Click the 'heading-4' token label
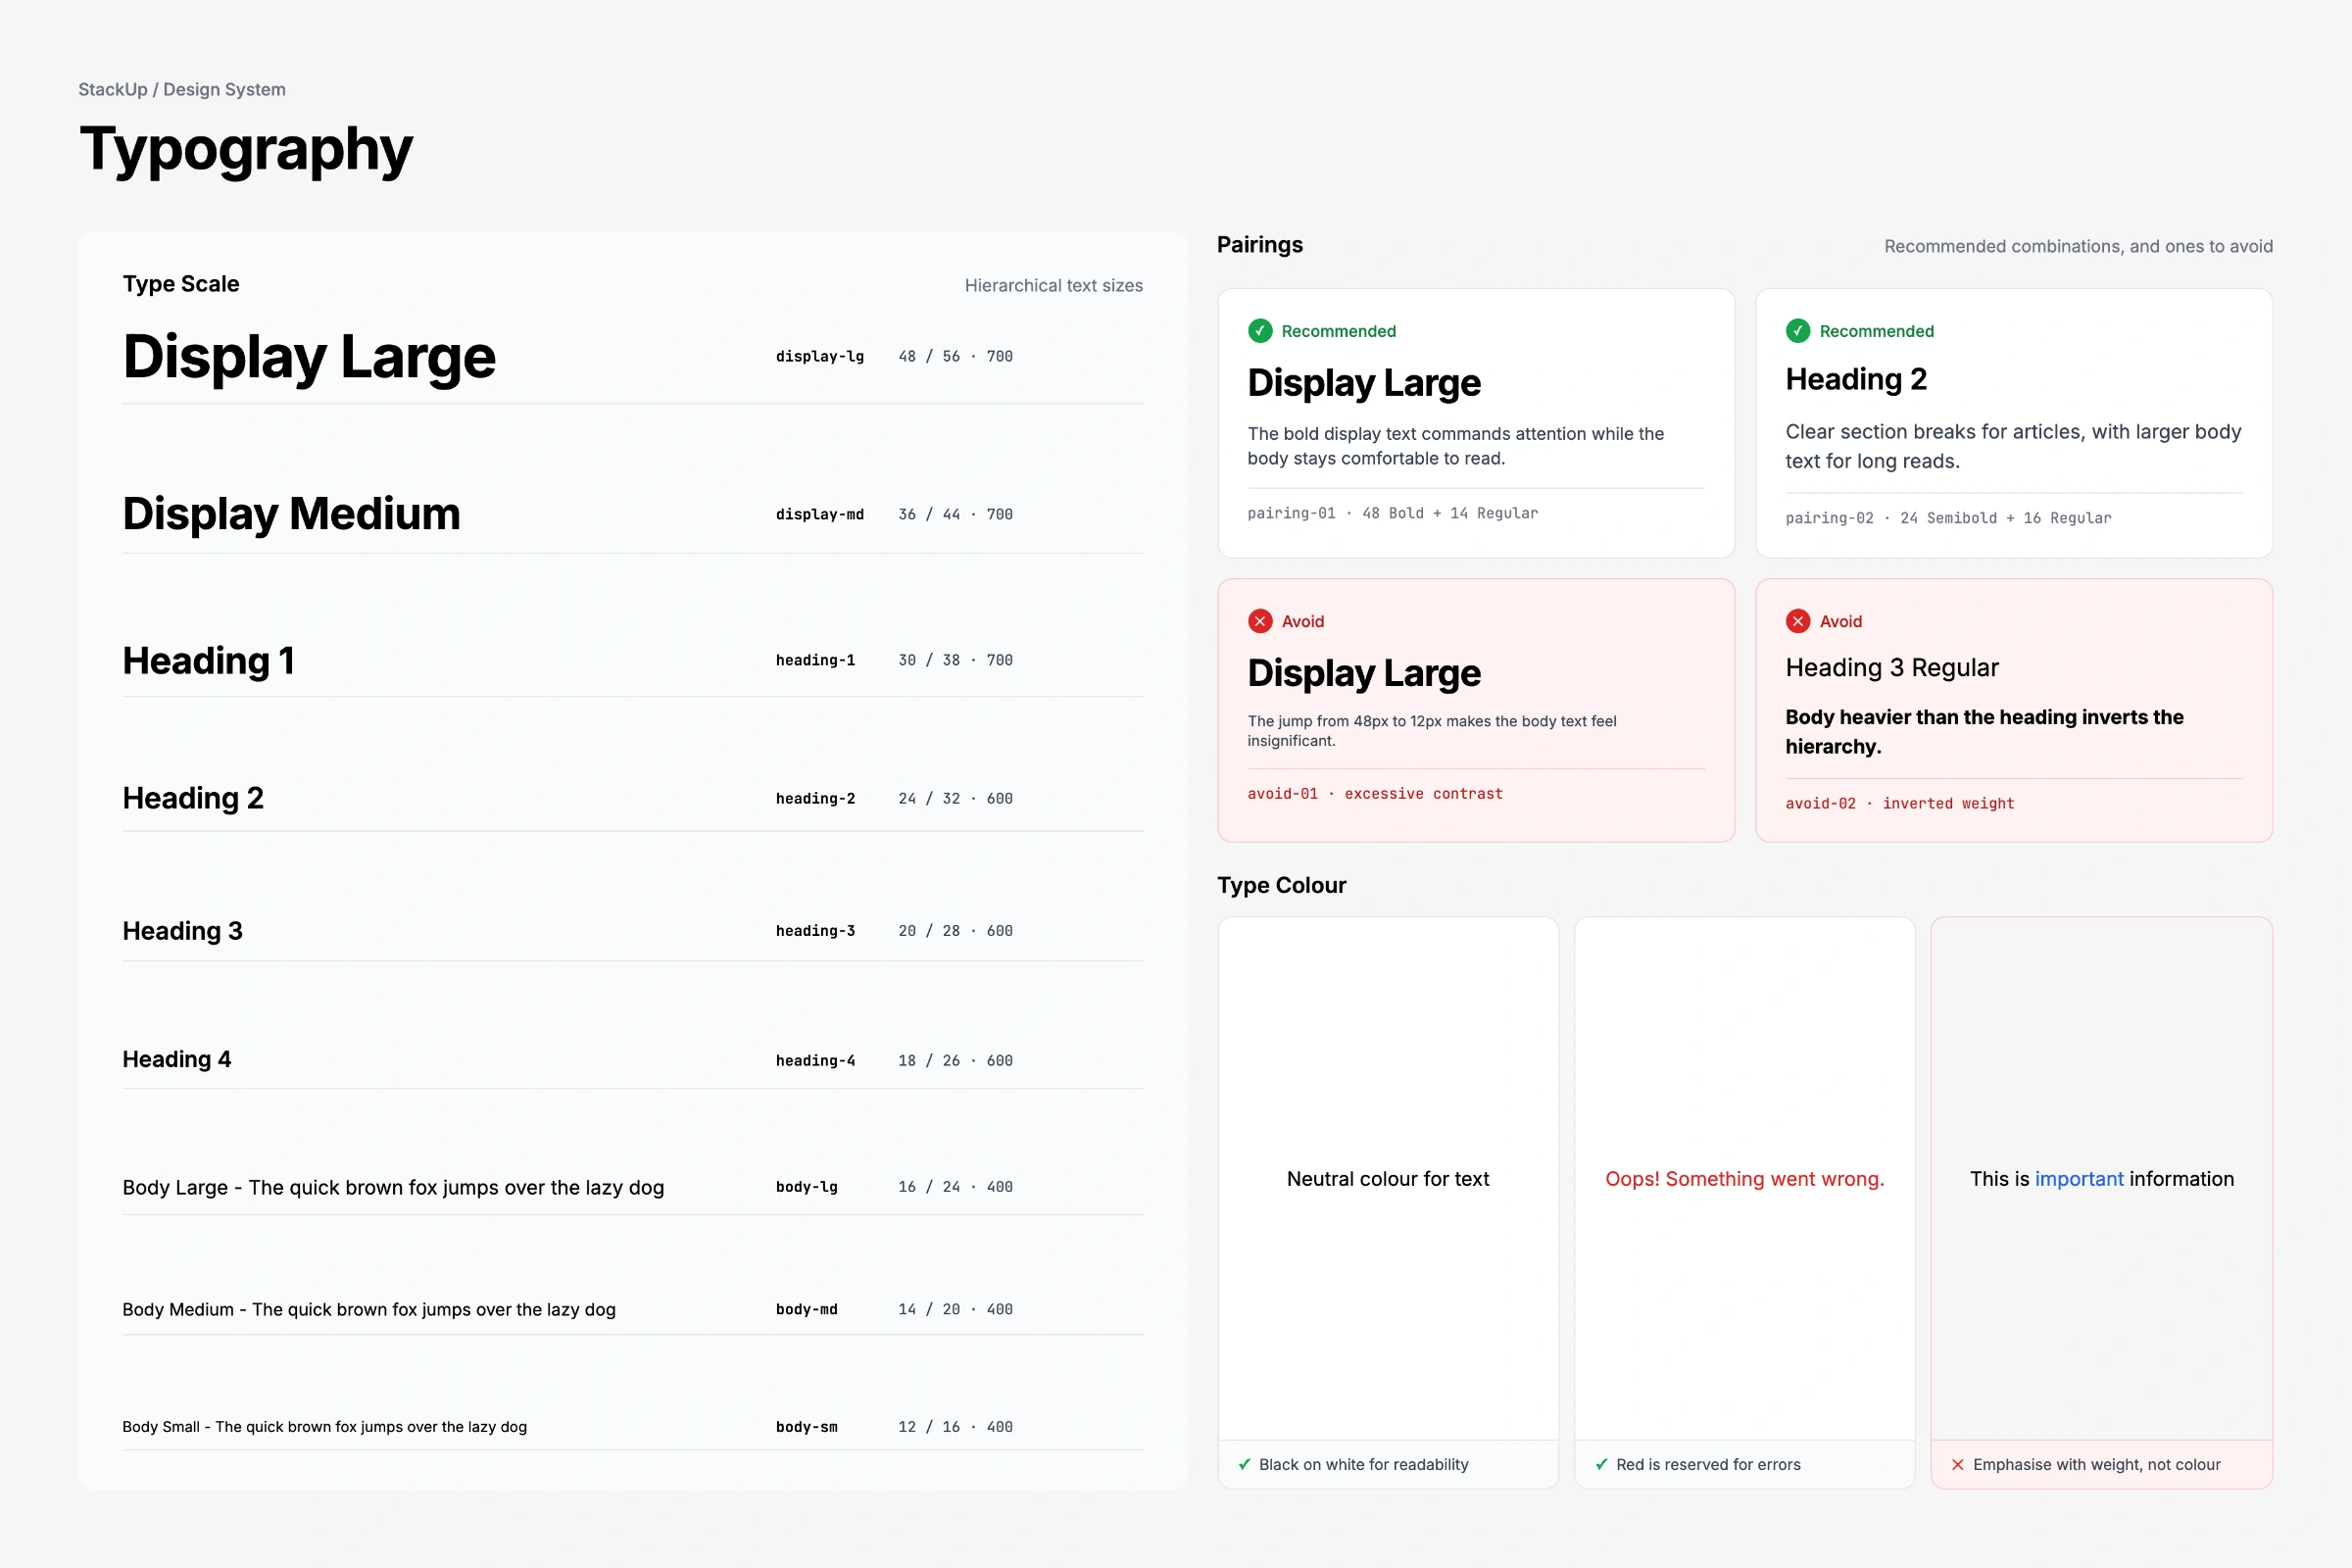This screenshot has width=2352, height=1568. 816,1060
